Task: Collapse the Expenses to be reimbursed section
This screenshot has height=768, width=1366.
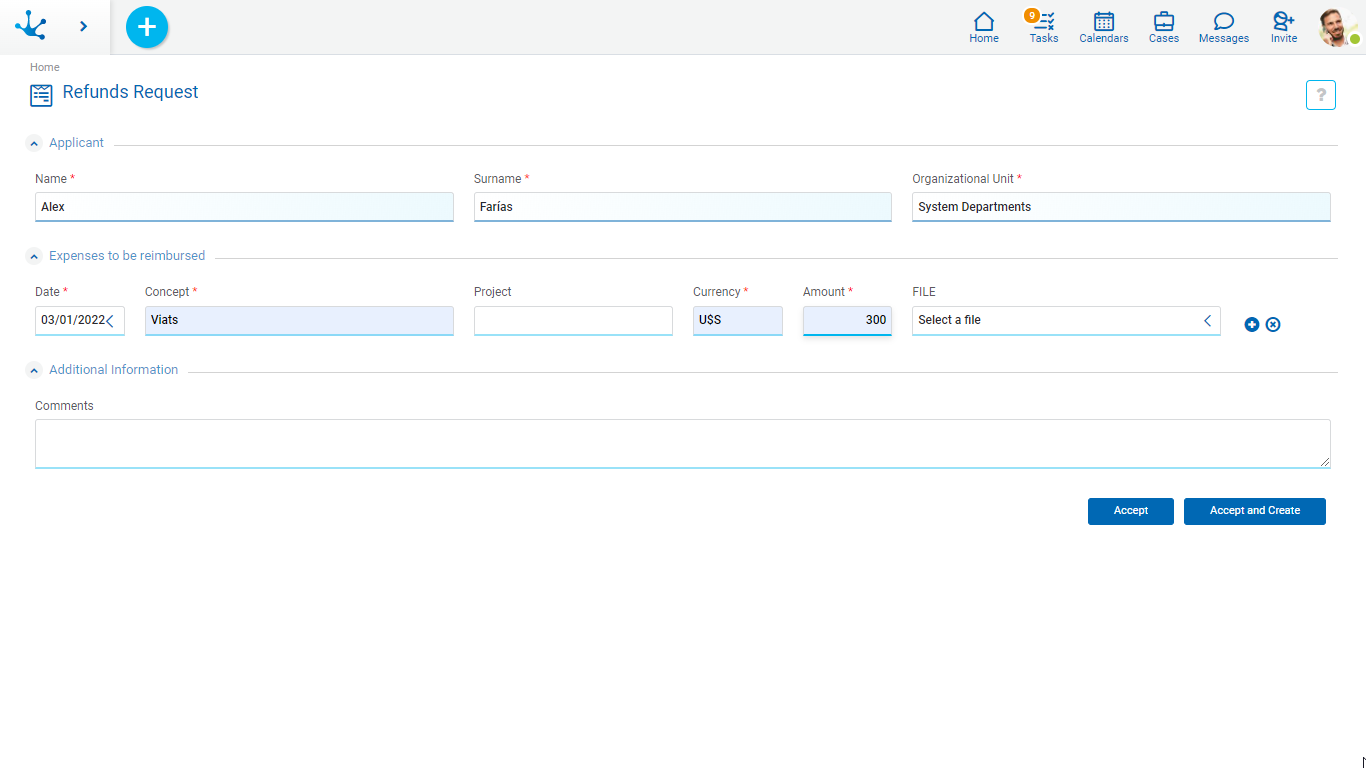Action: pyautogui.click(x=34, y=257)
